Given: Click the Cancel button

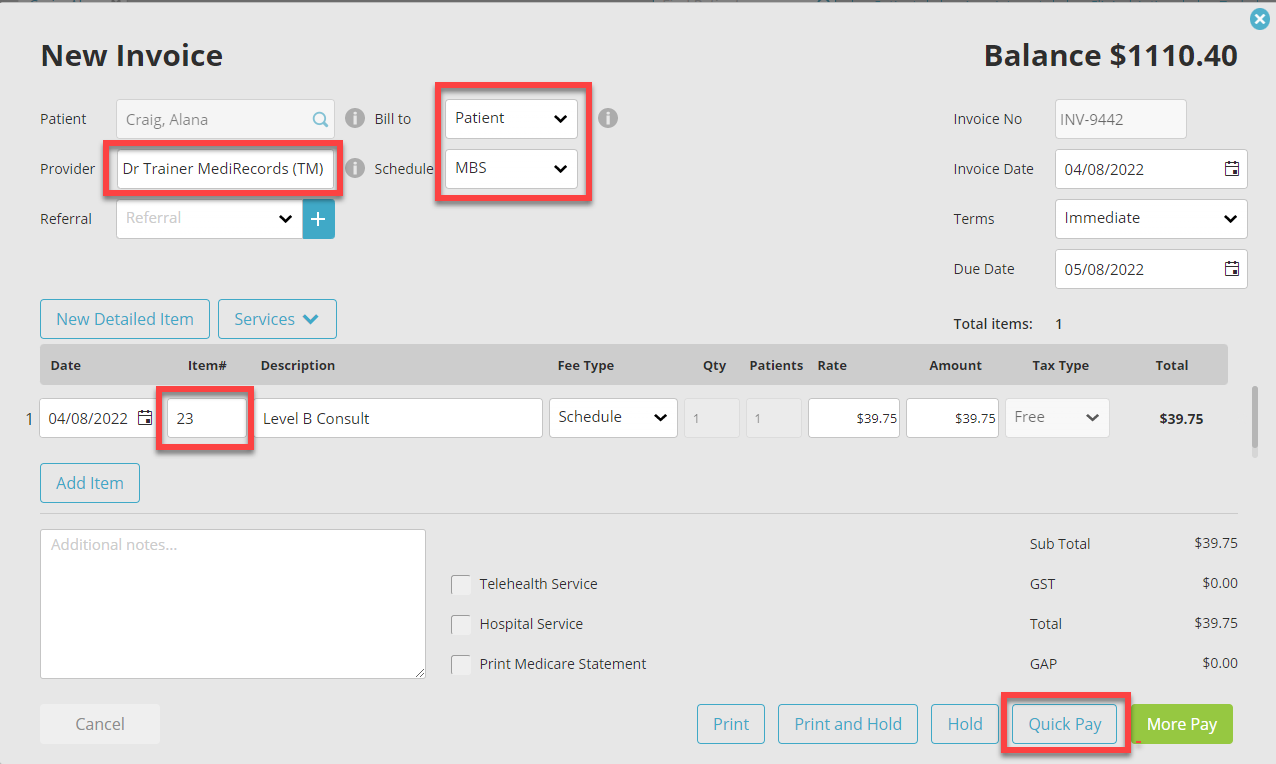Looking at the screenshot, I should coord(100,724).
